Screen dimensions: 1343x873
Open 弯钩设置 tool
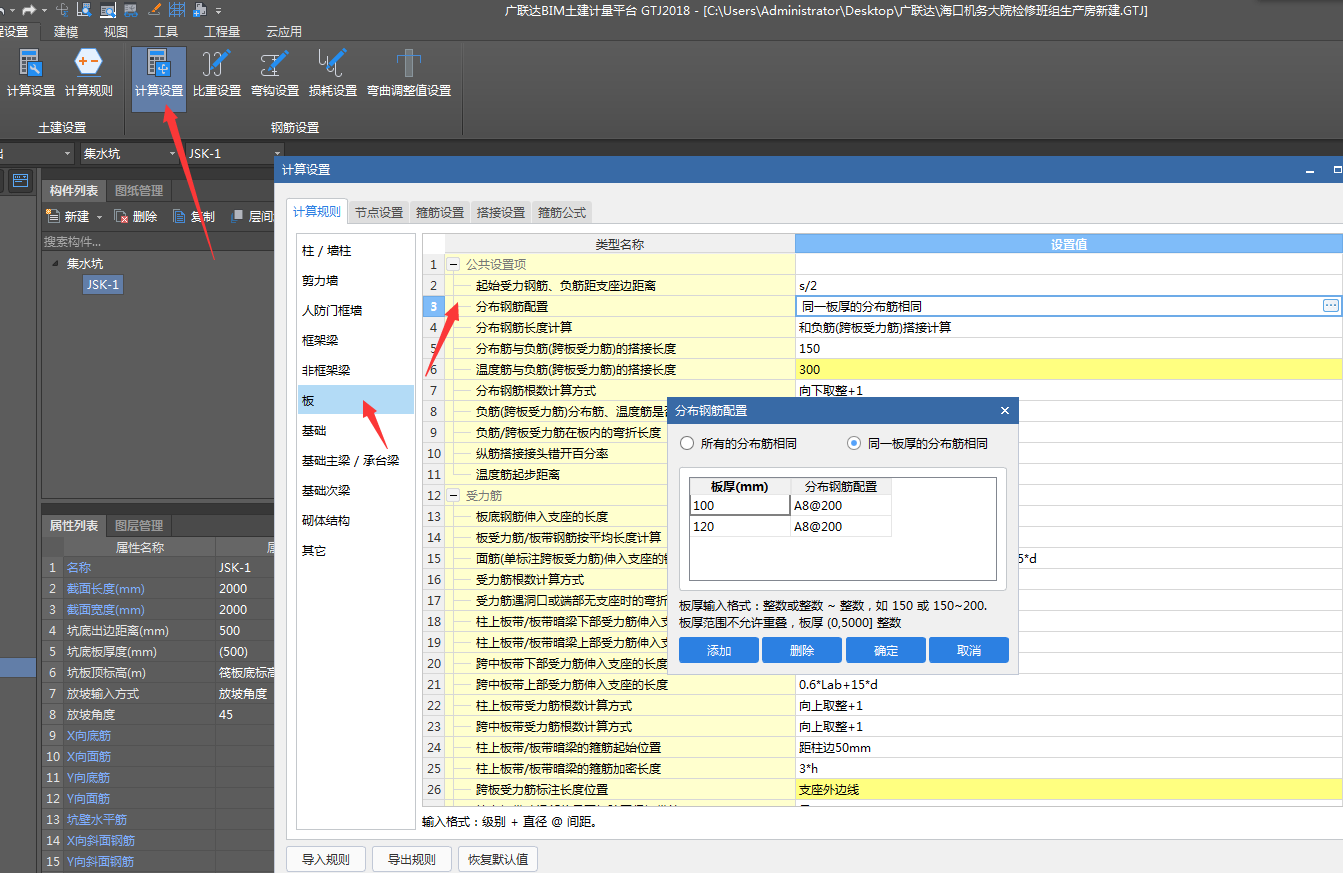(275, 73)
